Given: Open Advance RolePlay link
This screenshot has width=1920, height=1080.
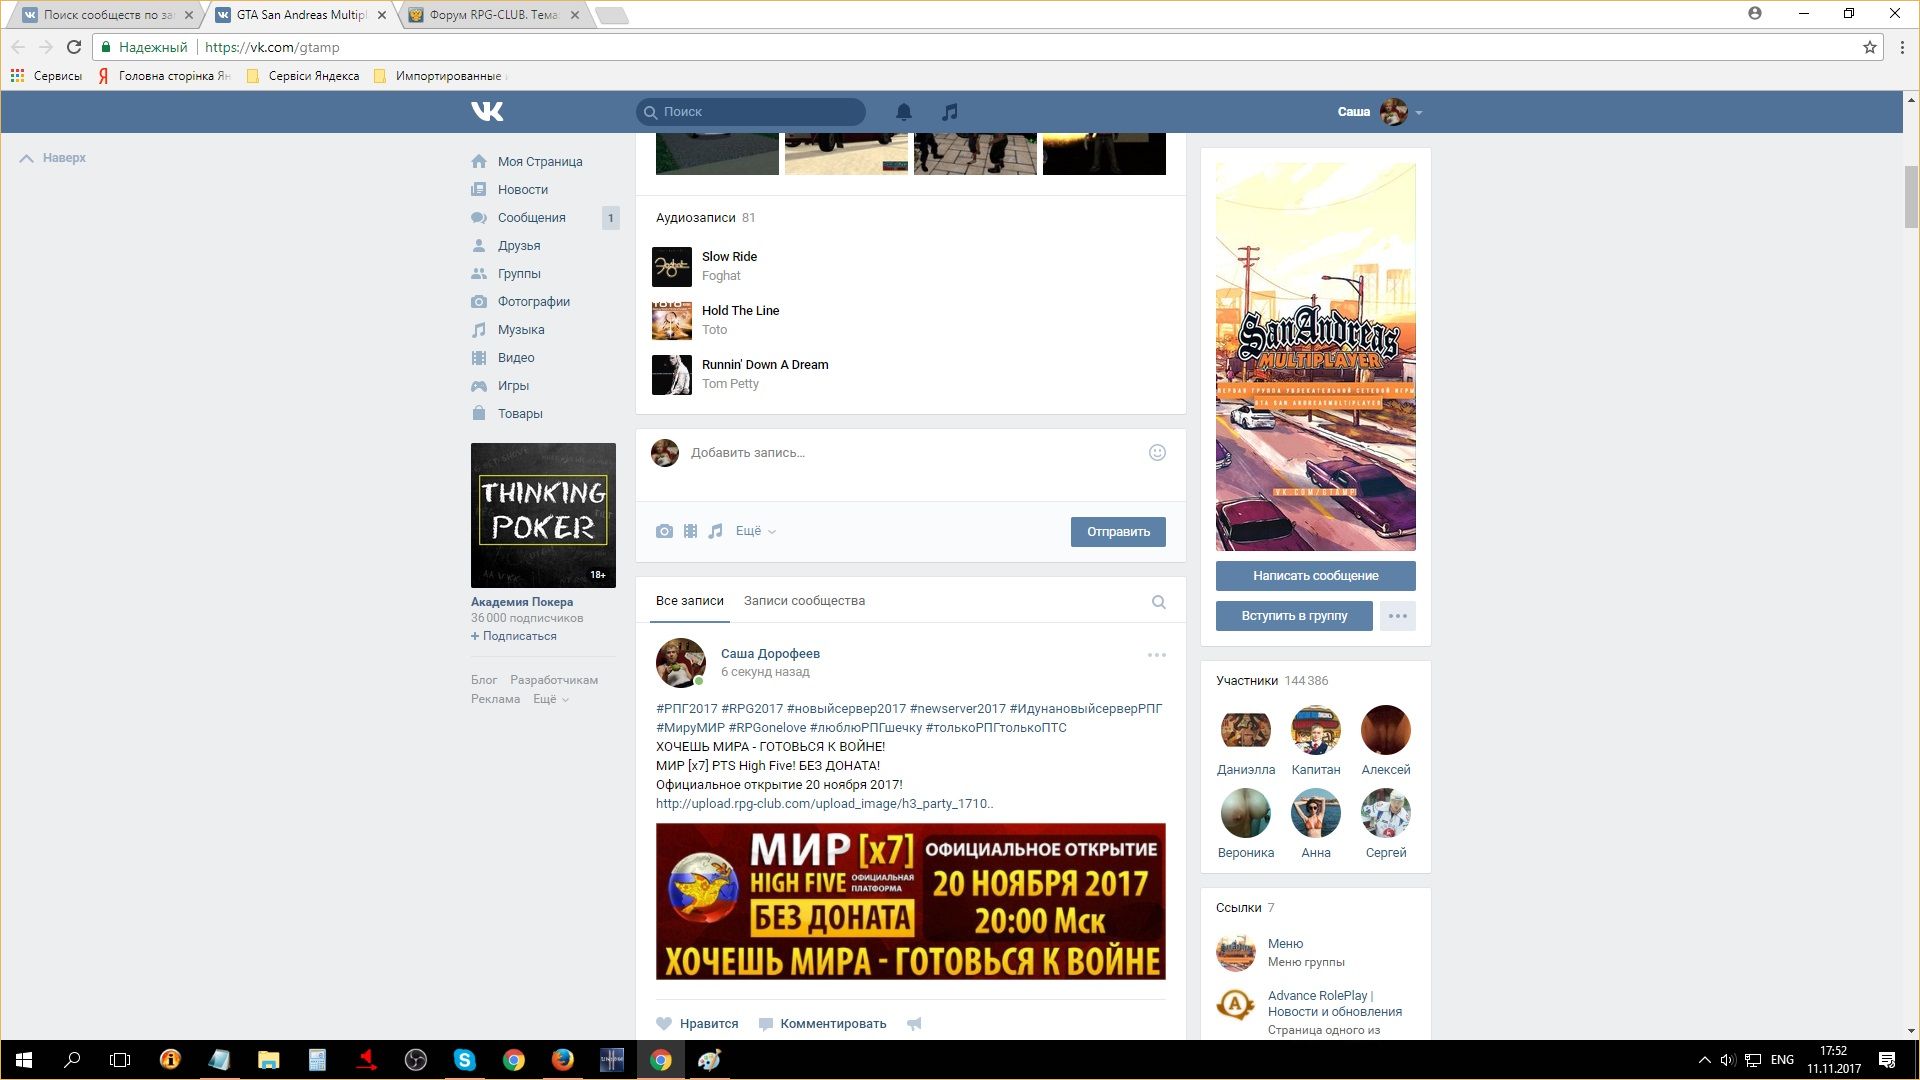Looking at the screenshot, I should pos(1334,1003).
